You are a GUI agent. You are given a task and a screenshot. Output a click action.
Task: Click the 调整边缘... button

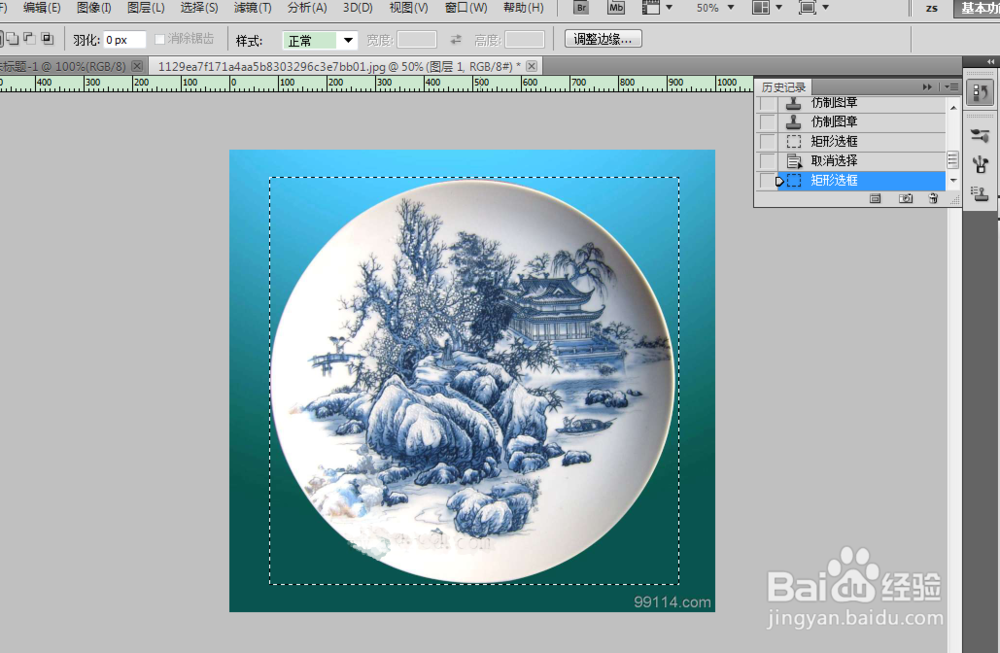[x=603, y=40]
